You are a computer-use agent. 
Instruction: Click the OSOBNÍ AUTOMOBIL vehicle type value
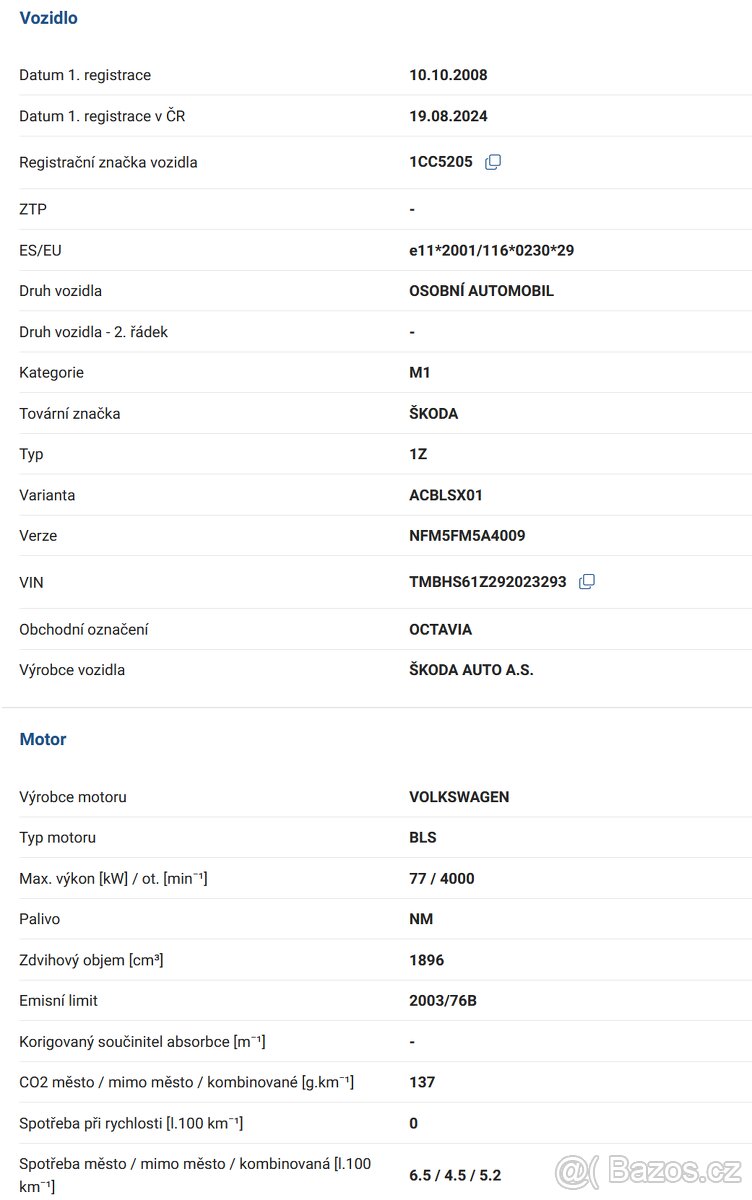481,291
